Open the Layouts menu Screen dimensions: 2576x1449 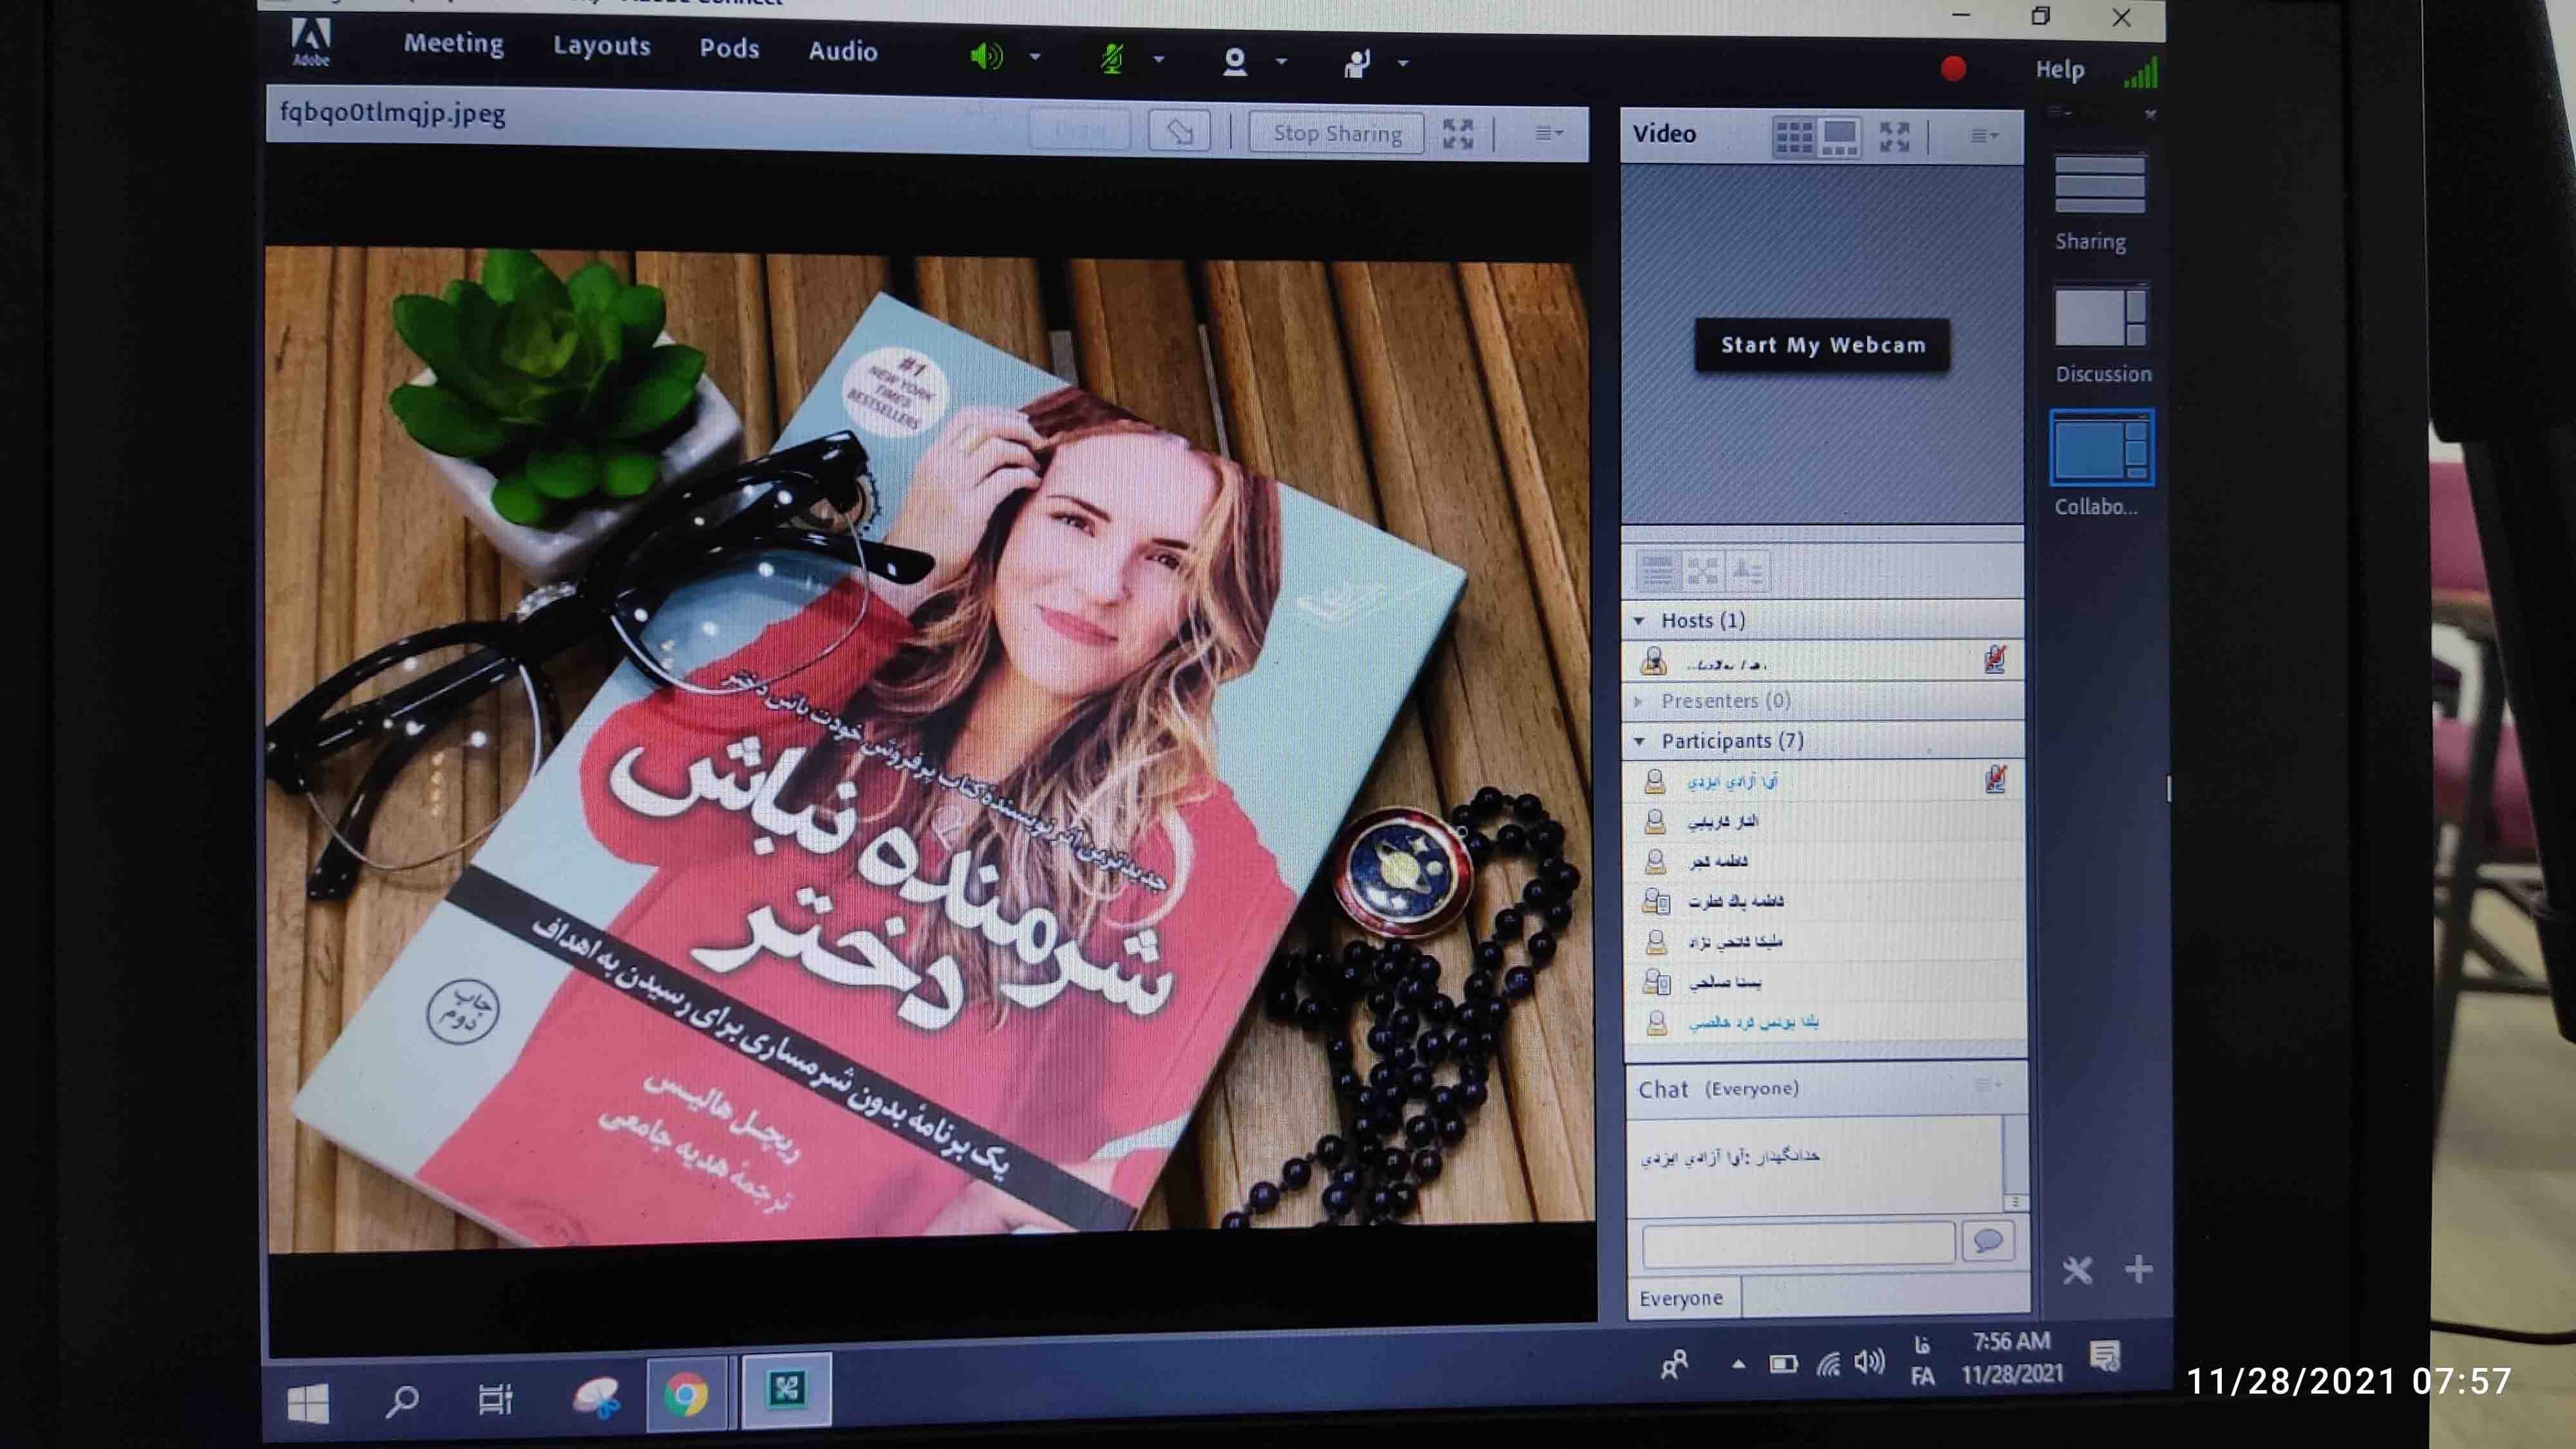coord(602,46)
